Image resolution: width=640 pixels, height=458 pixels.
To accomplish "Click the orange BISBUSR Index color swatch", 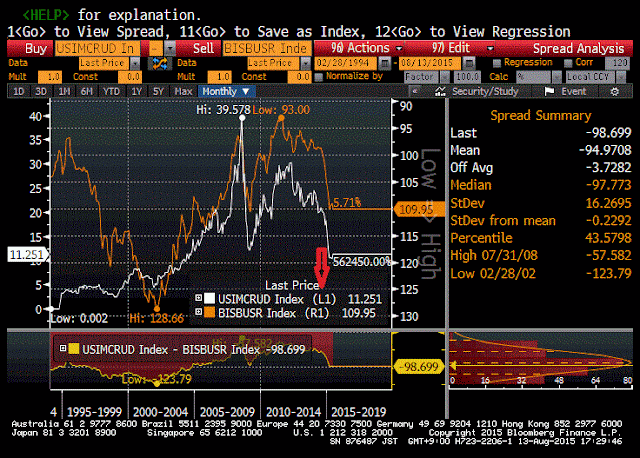I will click(209, 312).
